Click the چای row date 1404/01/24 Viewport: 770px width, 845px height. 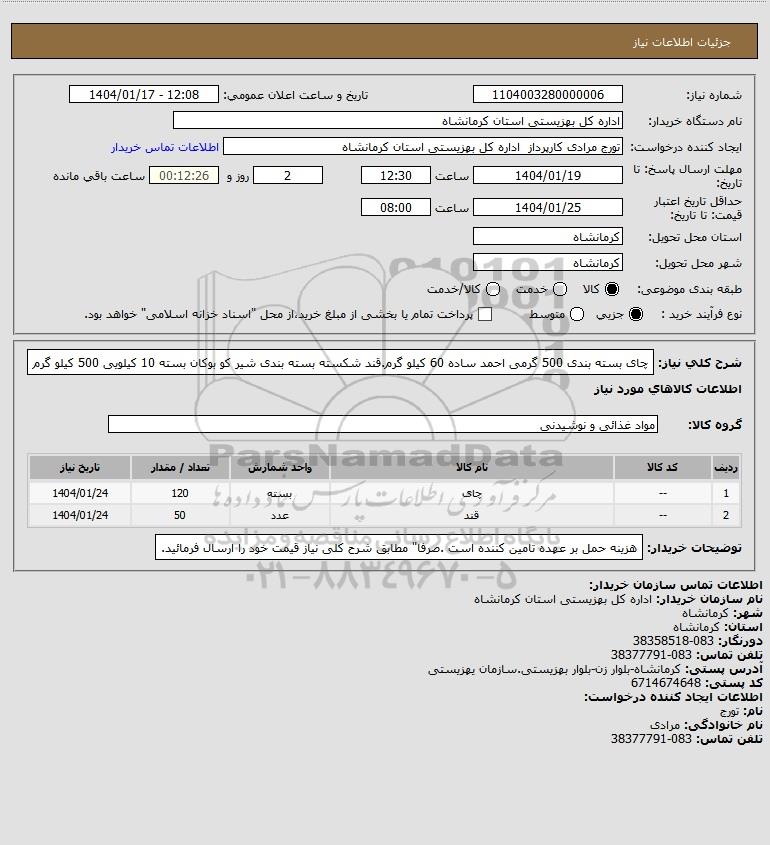point(80,493)
